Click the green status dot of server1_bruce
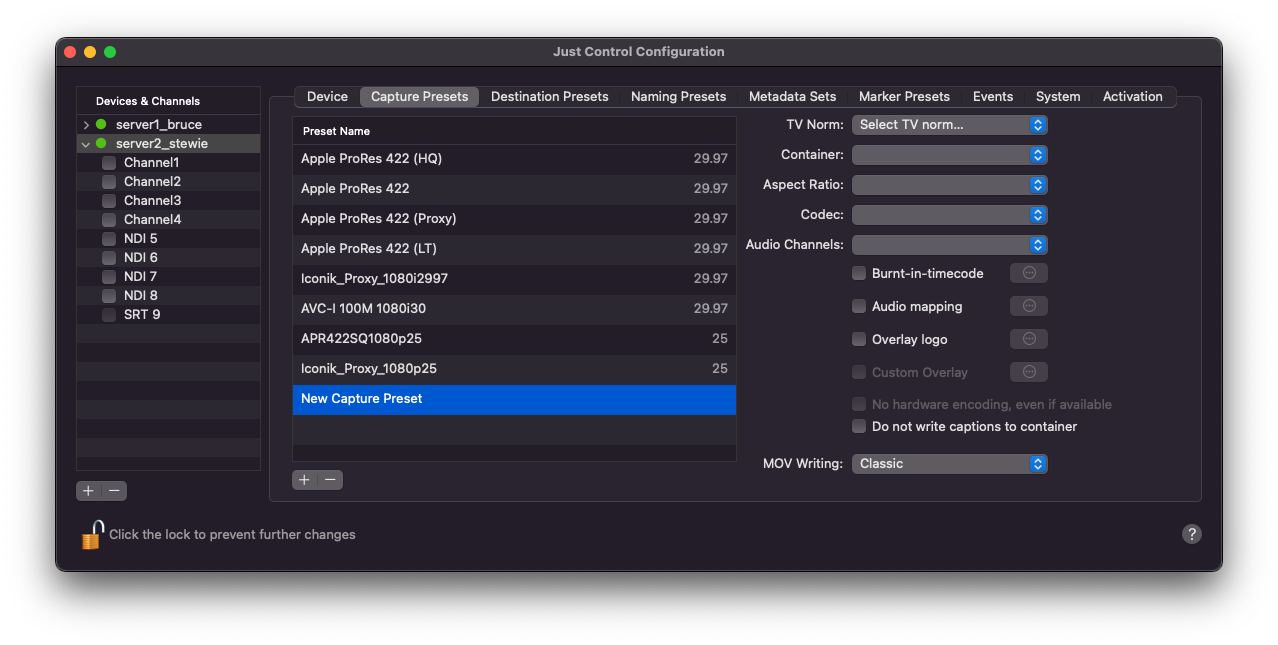1278x645 pixels. (x=101, y=125)
